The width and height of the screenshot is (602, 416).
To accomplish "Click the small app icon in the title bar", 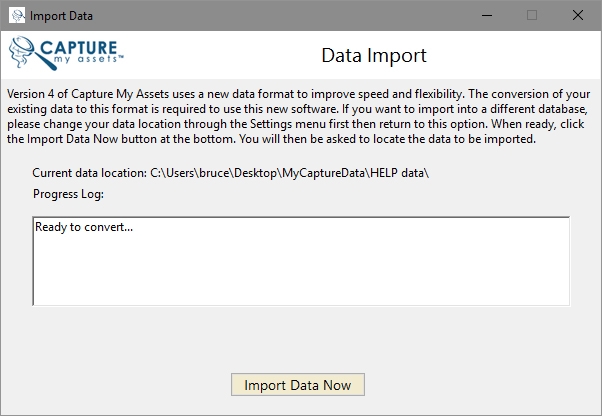I will click(17, 16).
